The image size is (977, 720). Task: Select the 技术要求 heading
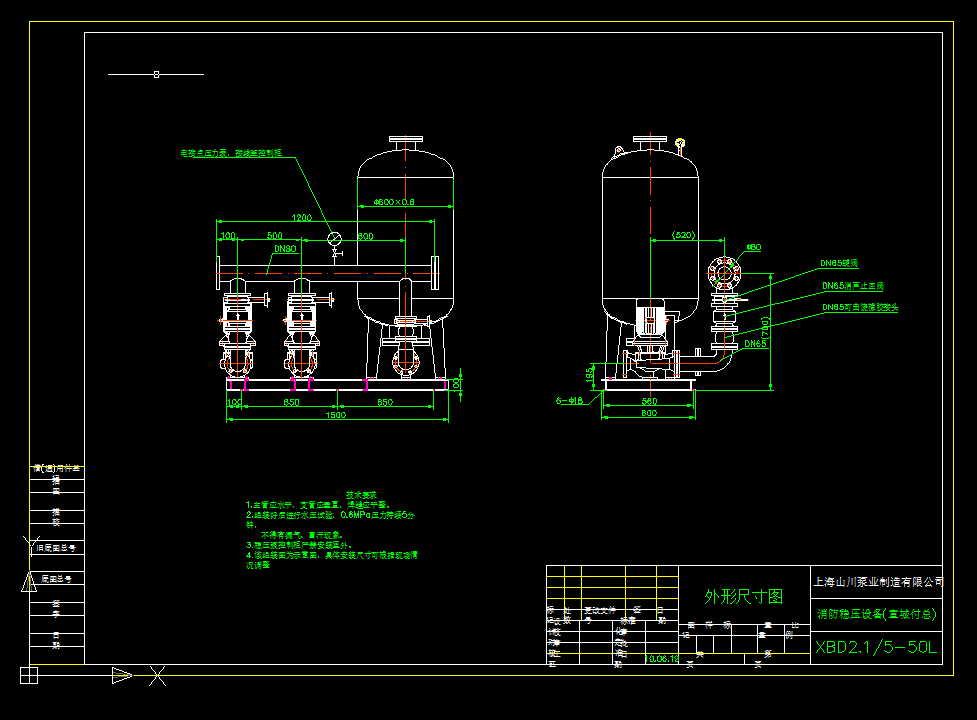361,495
